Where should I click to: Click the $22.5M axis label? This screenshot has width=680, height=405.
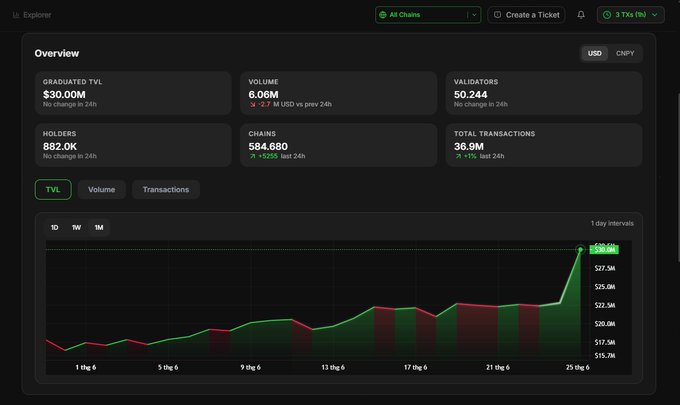tap(605, 305)
